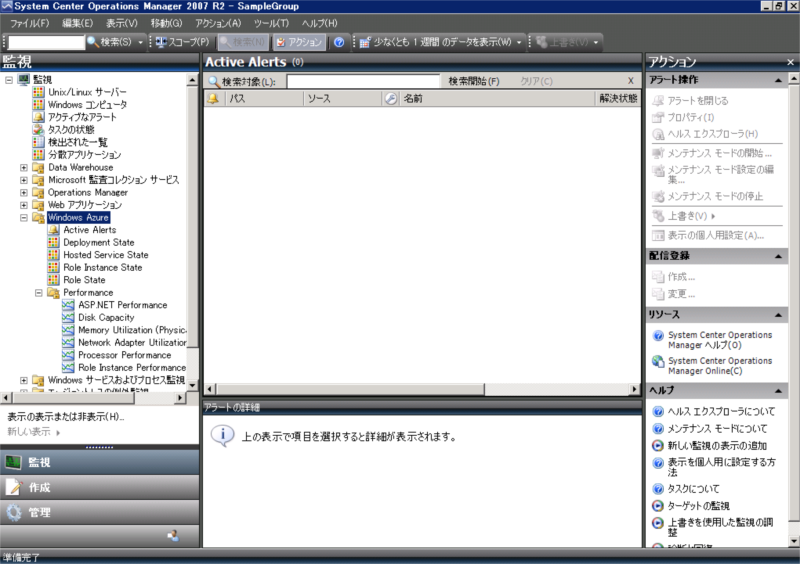
Task: Click the severity bell column header icon
Action: (213, 99)
